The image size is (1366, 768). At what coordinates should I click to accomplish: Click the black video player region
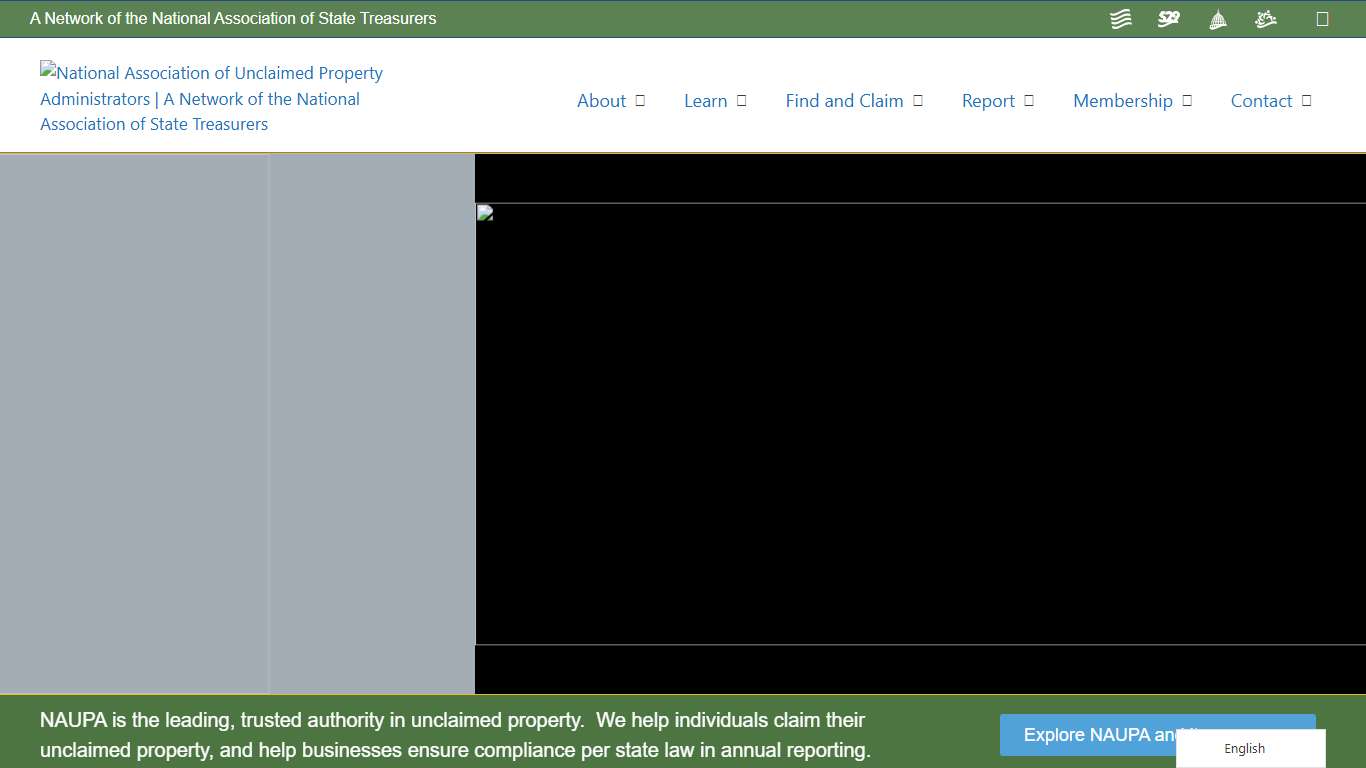[x=920, y=424]
